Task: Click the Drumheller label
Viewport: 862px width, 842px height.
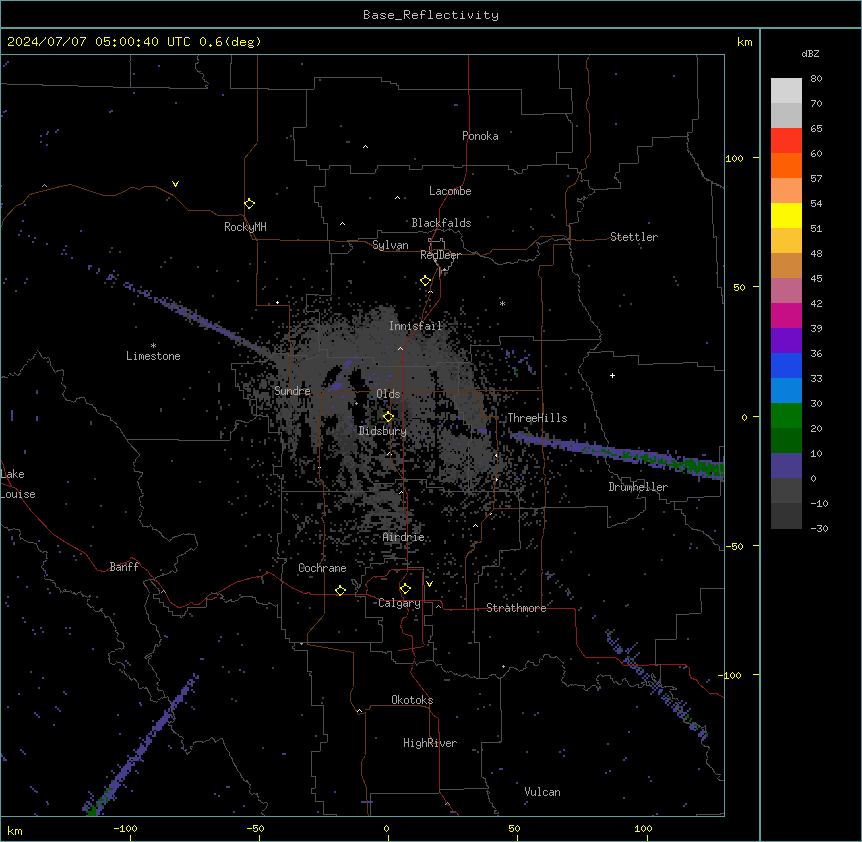Action: (638, 487)
